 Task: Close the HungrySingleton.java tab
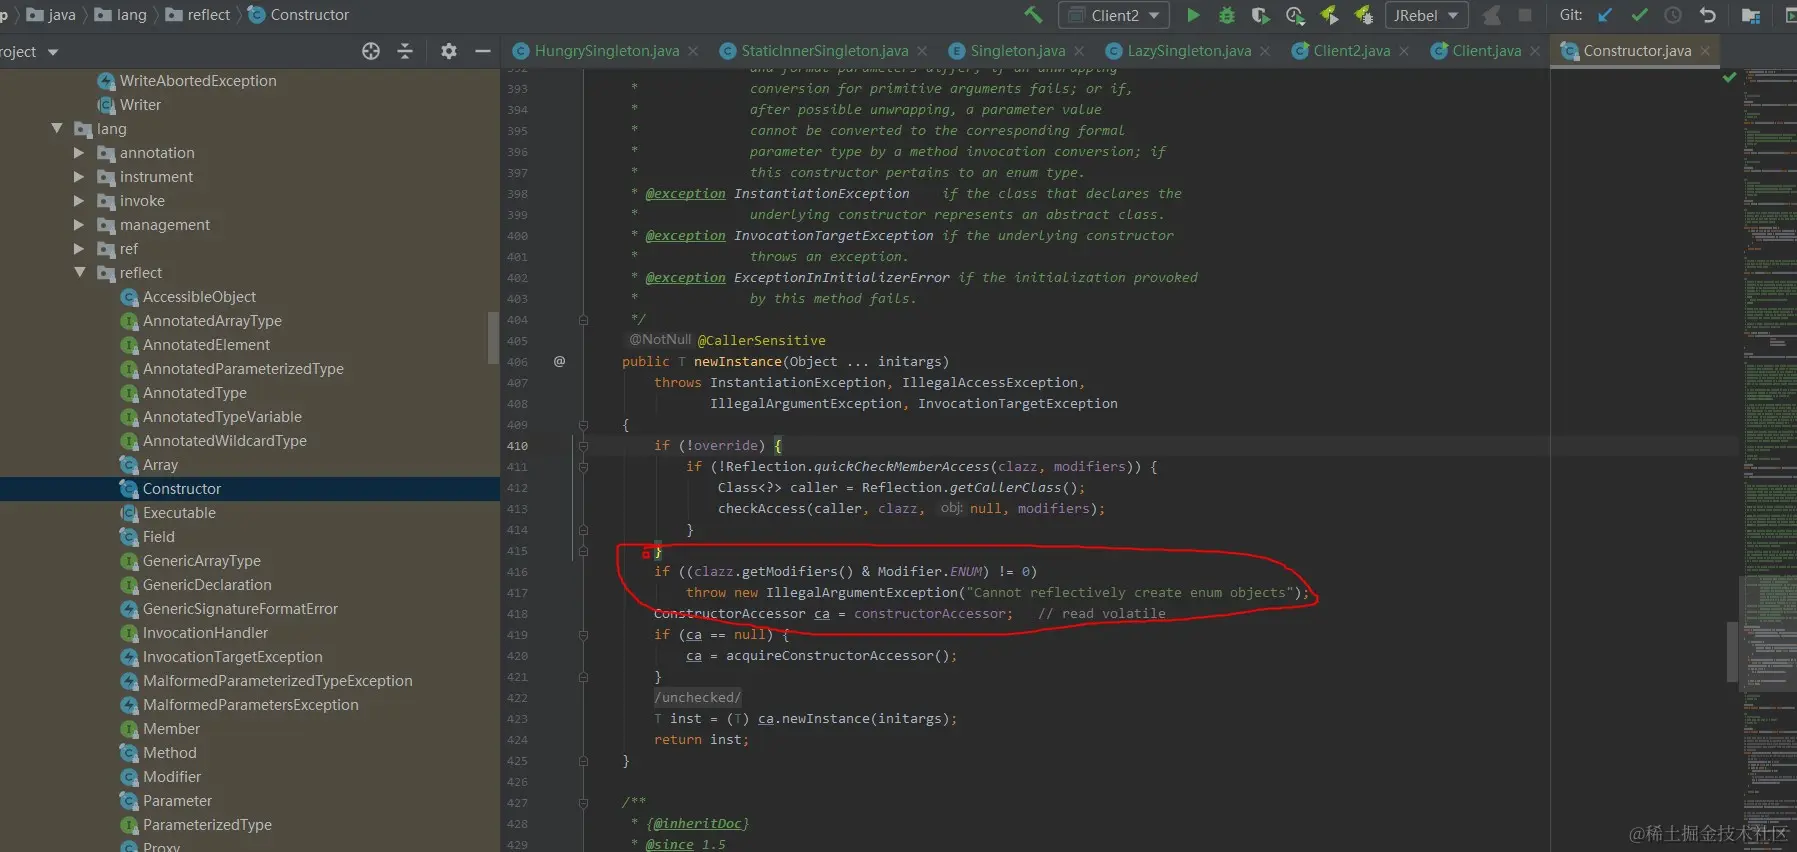pyautogui.click(x=693, y=51)
